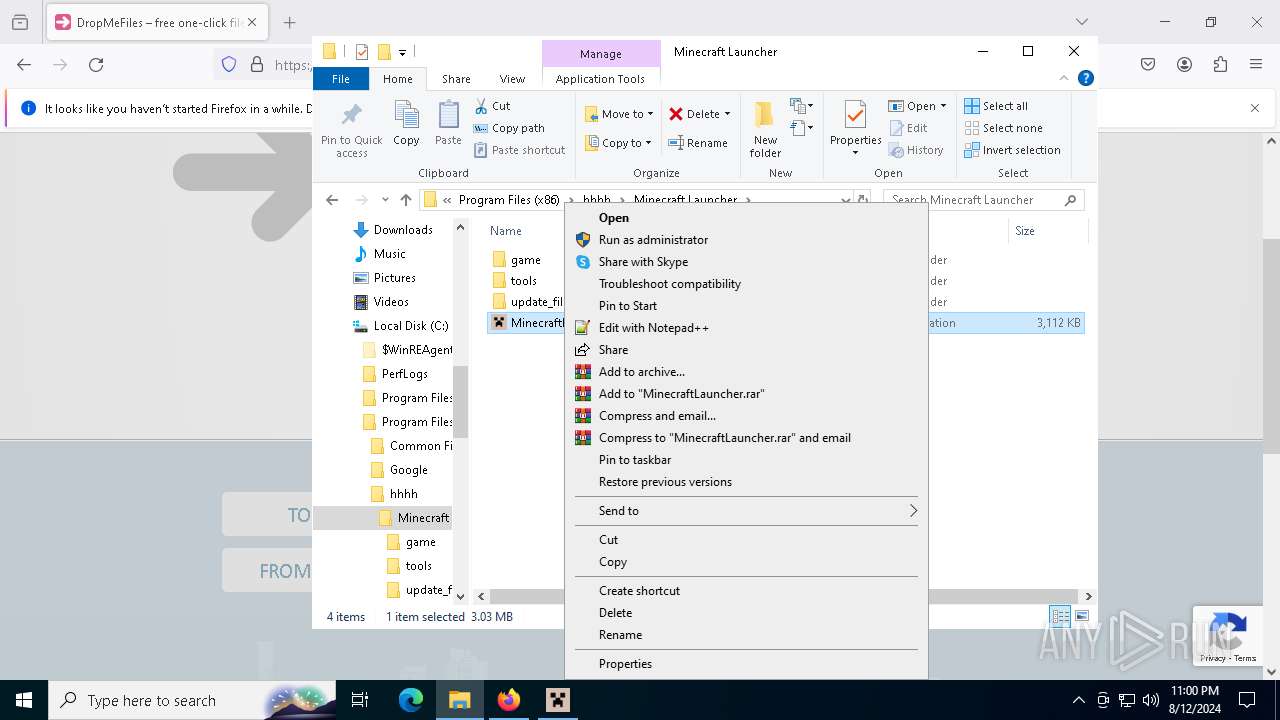Open Windows Start menu
This screenshot has height=720, width=1280.
coord(24,700)
